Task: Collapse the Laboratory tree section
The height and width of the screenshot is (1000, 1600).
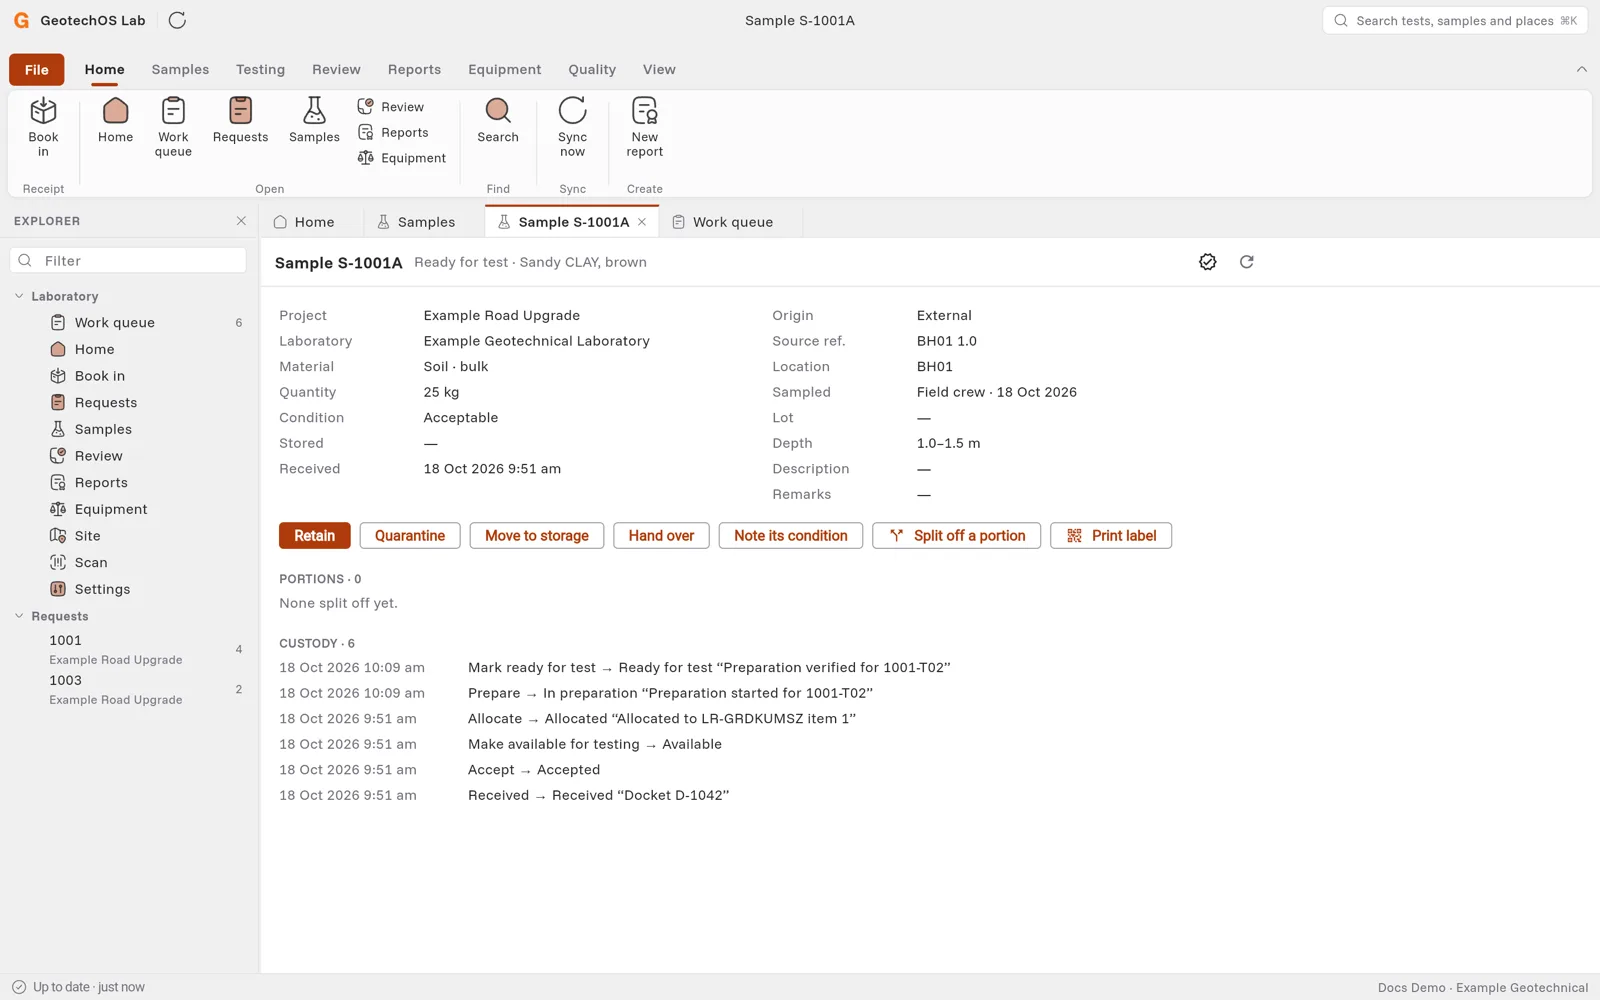Action: [x=19, y=296]
